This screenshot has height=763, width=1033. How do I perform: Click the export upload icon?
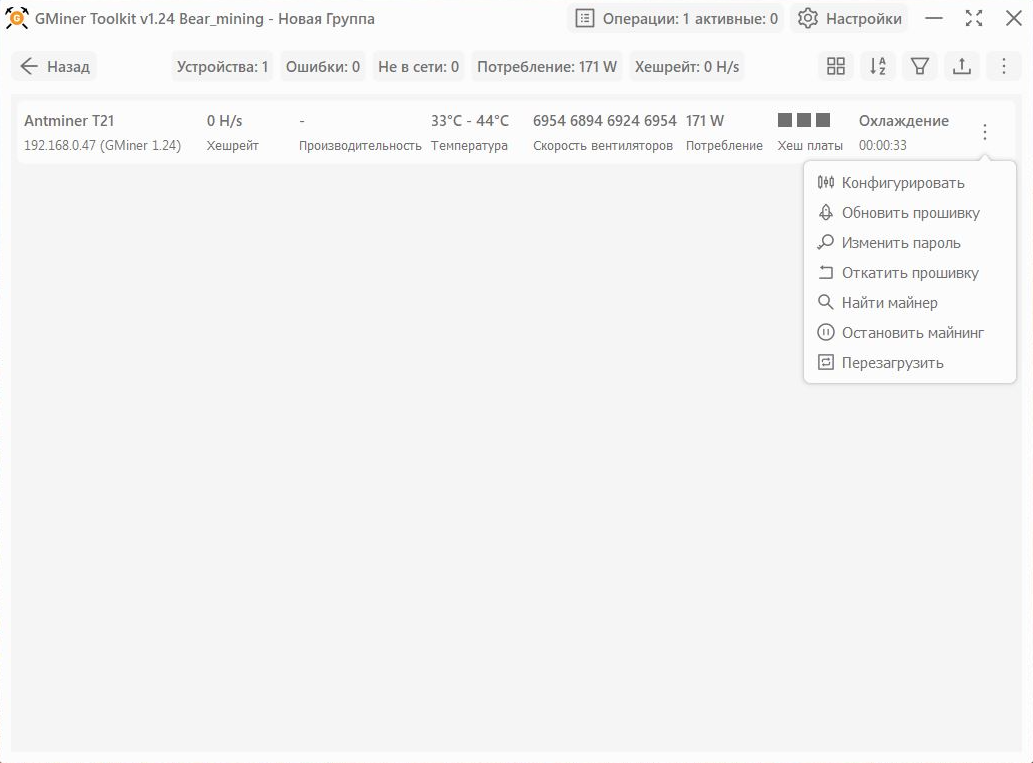pyautogui.click(x=962, y=67)
